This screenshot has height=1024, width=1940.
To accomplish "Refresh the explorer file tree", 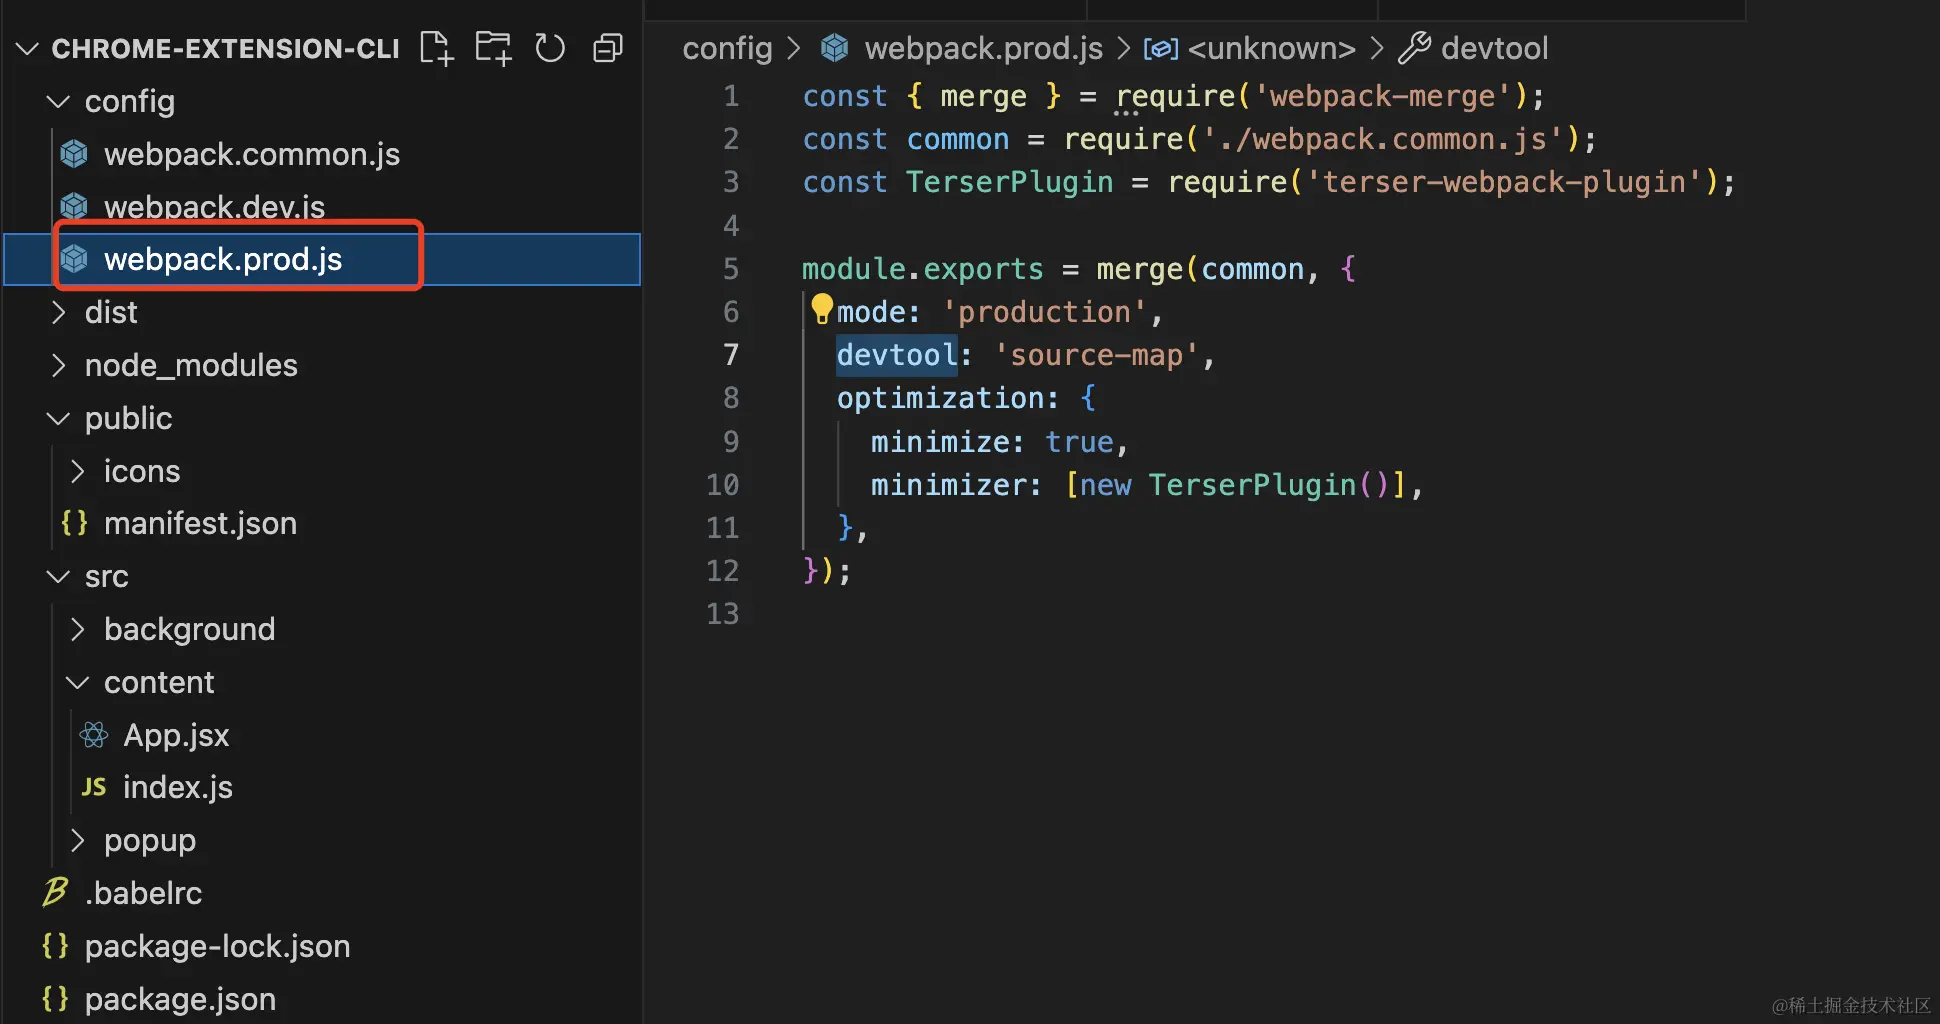I will [x=550, y=48].
